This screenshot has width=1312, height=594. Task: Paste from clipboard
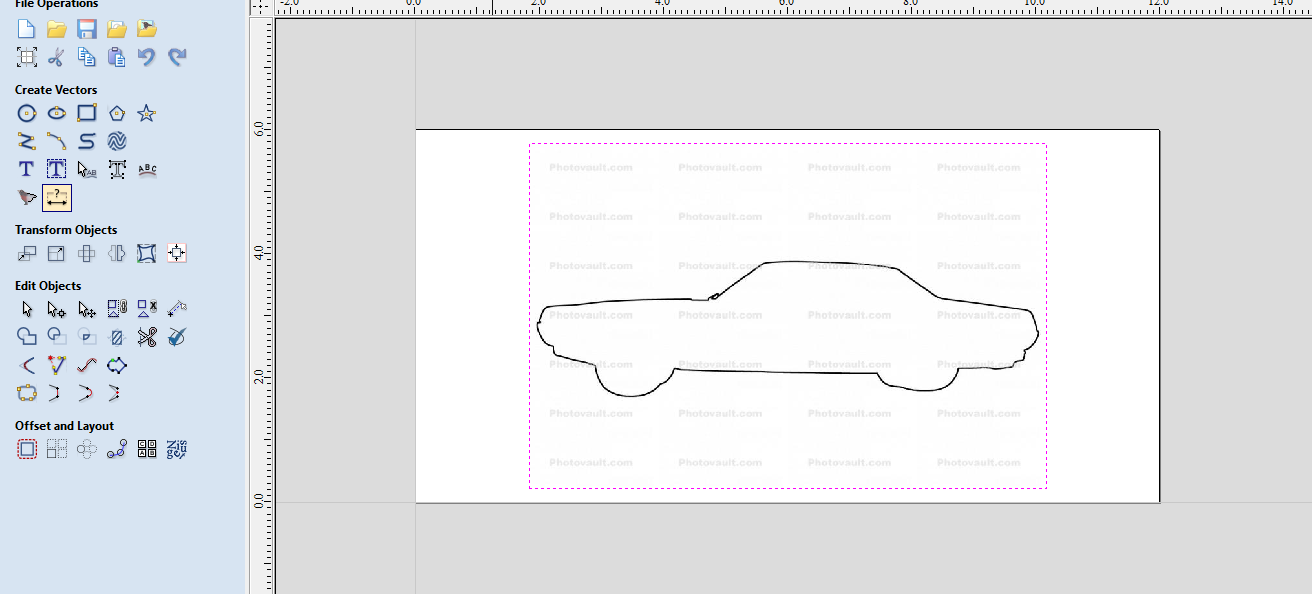click(117, 57)
